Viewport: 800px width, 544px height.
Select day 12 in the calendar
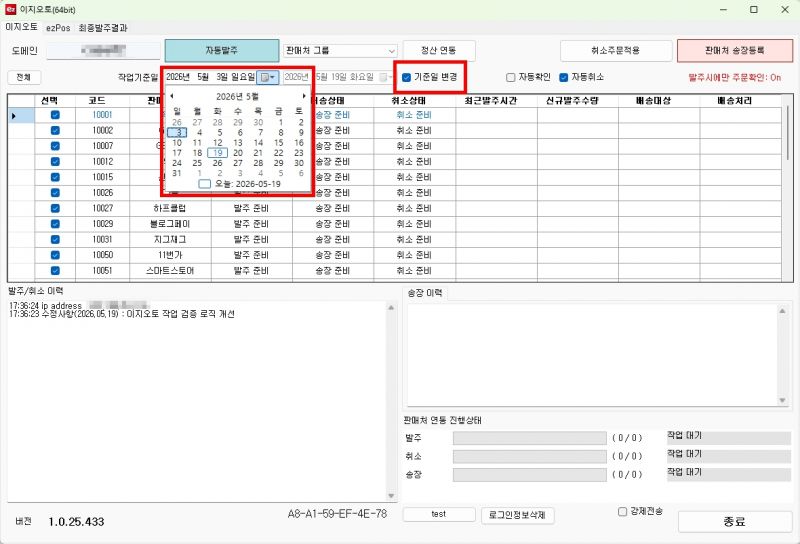(218, 143)
